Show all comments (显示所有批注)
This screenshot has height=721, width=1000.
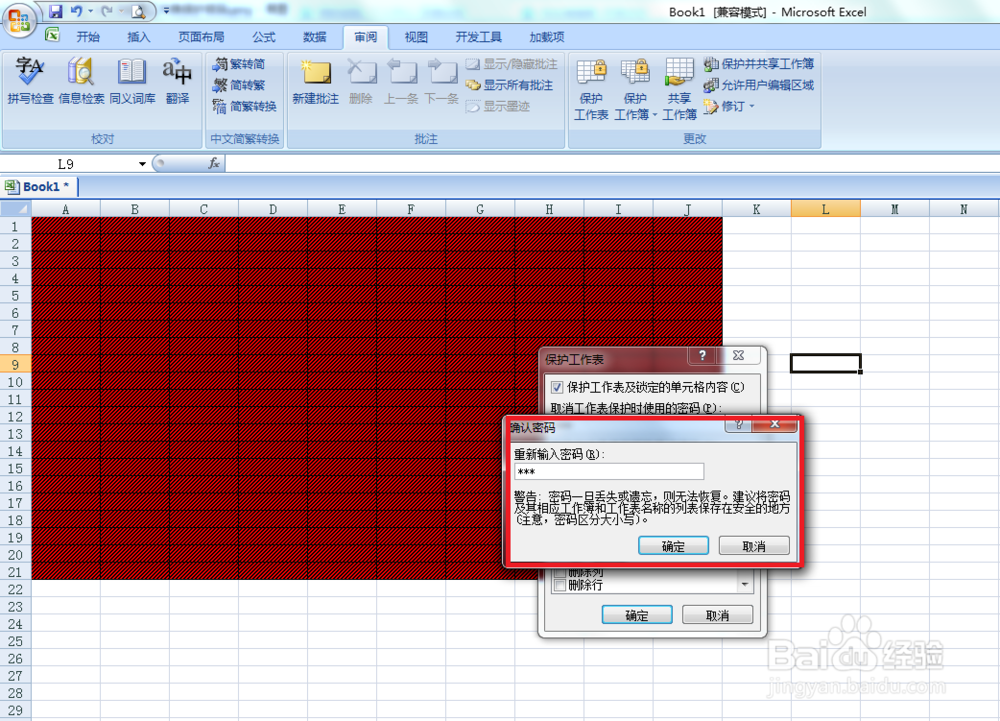510,85
